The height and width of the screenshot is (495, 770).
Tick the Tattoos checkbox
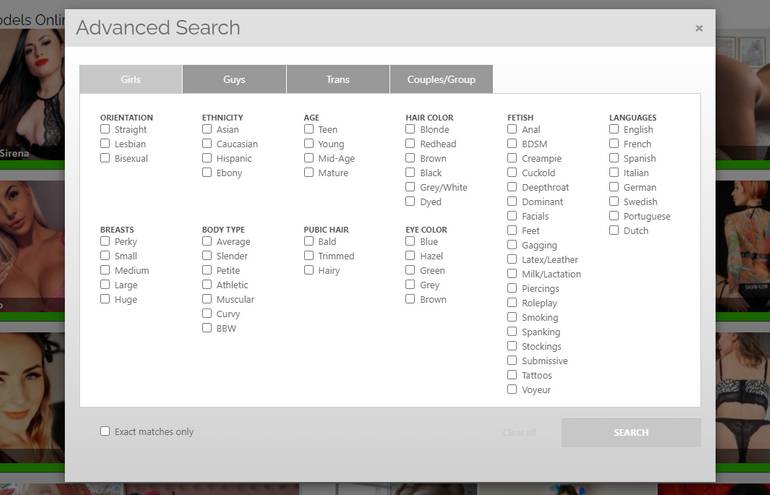tap(512, 375)
